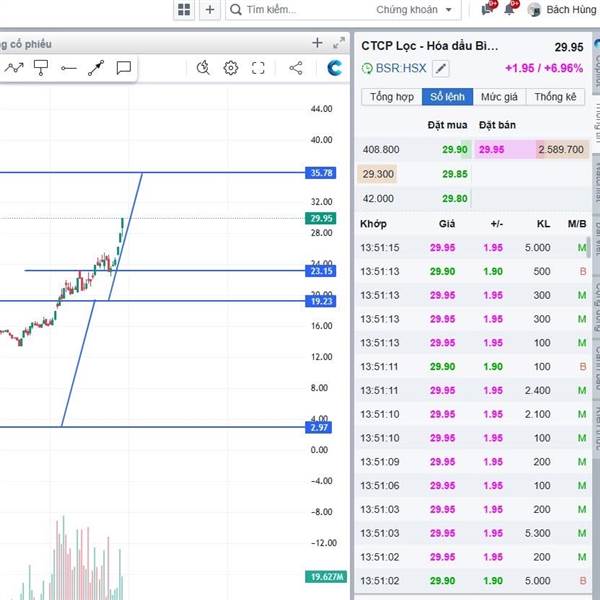This screenshot has width=600, height=600.
Task: Open the bell notifications icon
Action: coord(511,8)
